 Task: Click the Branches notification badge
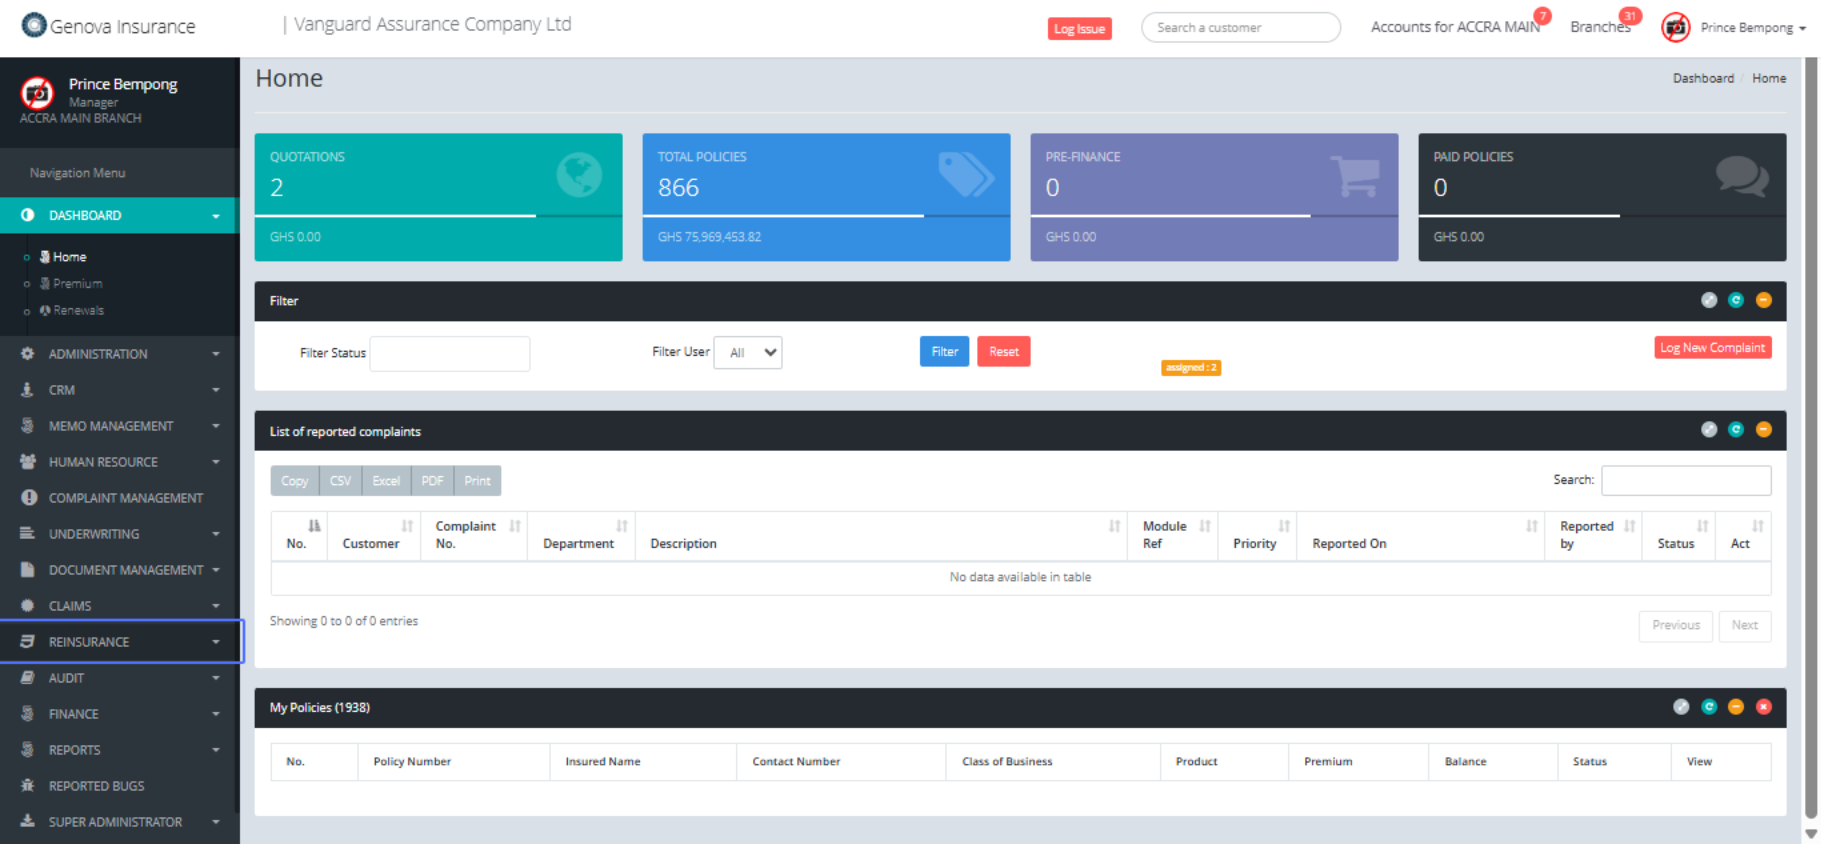(x=1630, y=16)
